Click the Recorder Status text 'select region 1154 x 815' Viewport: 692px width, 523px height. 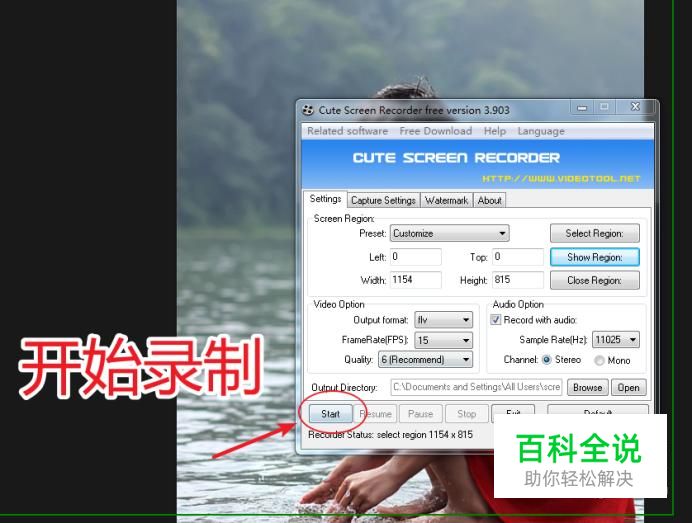[x=425, y=435]
